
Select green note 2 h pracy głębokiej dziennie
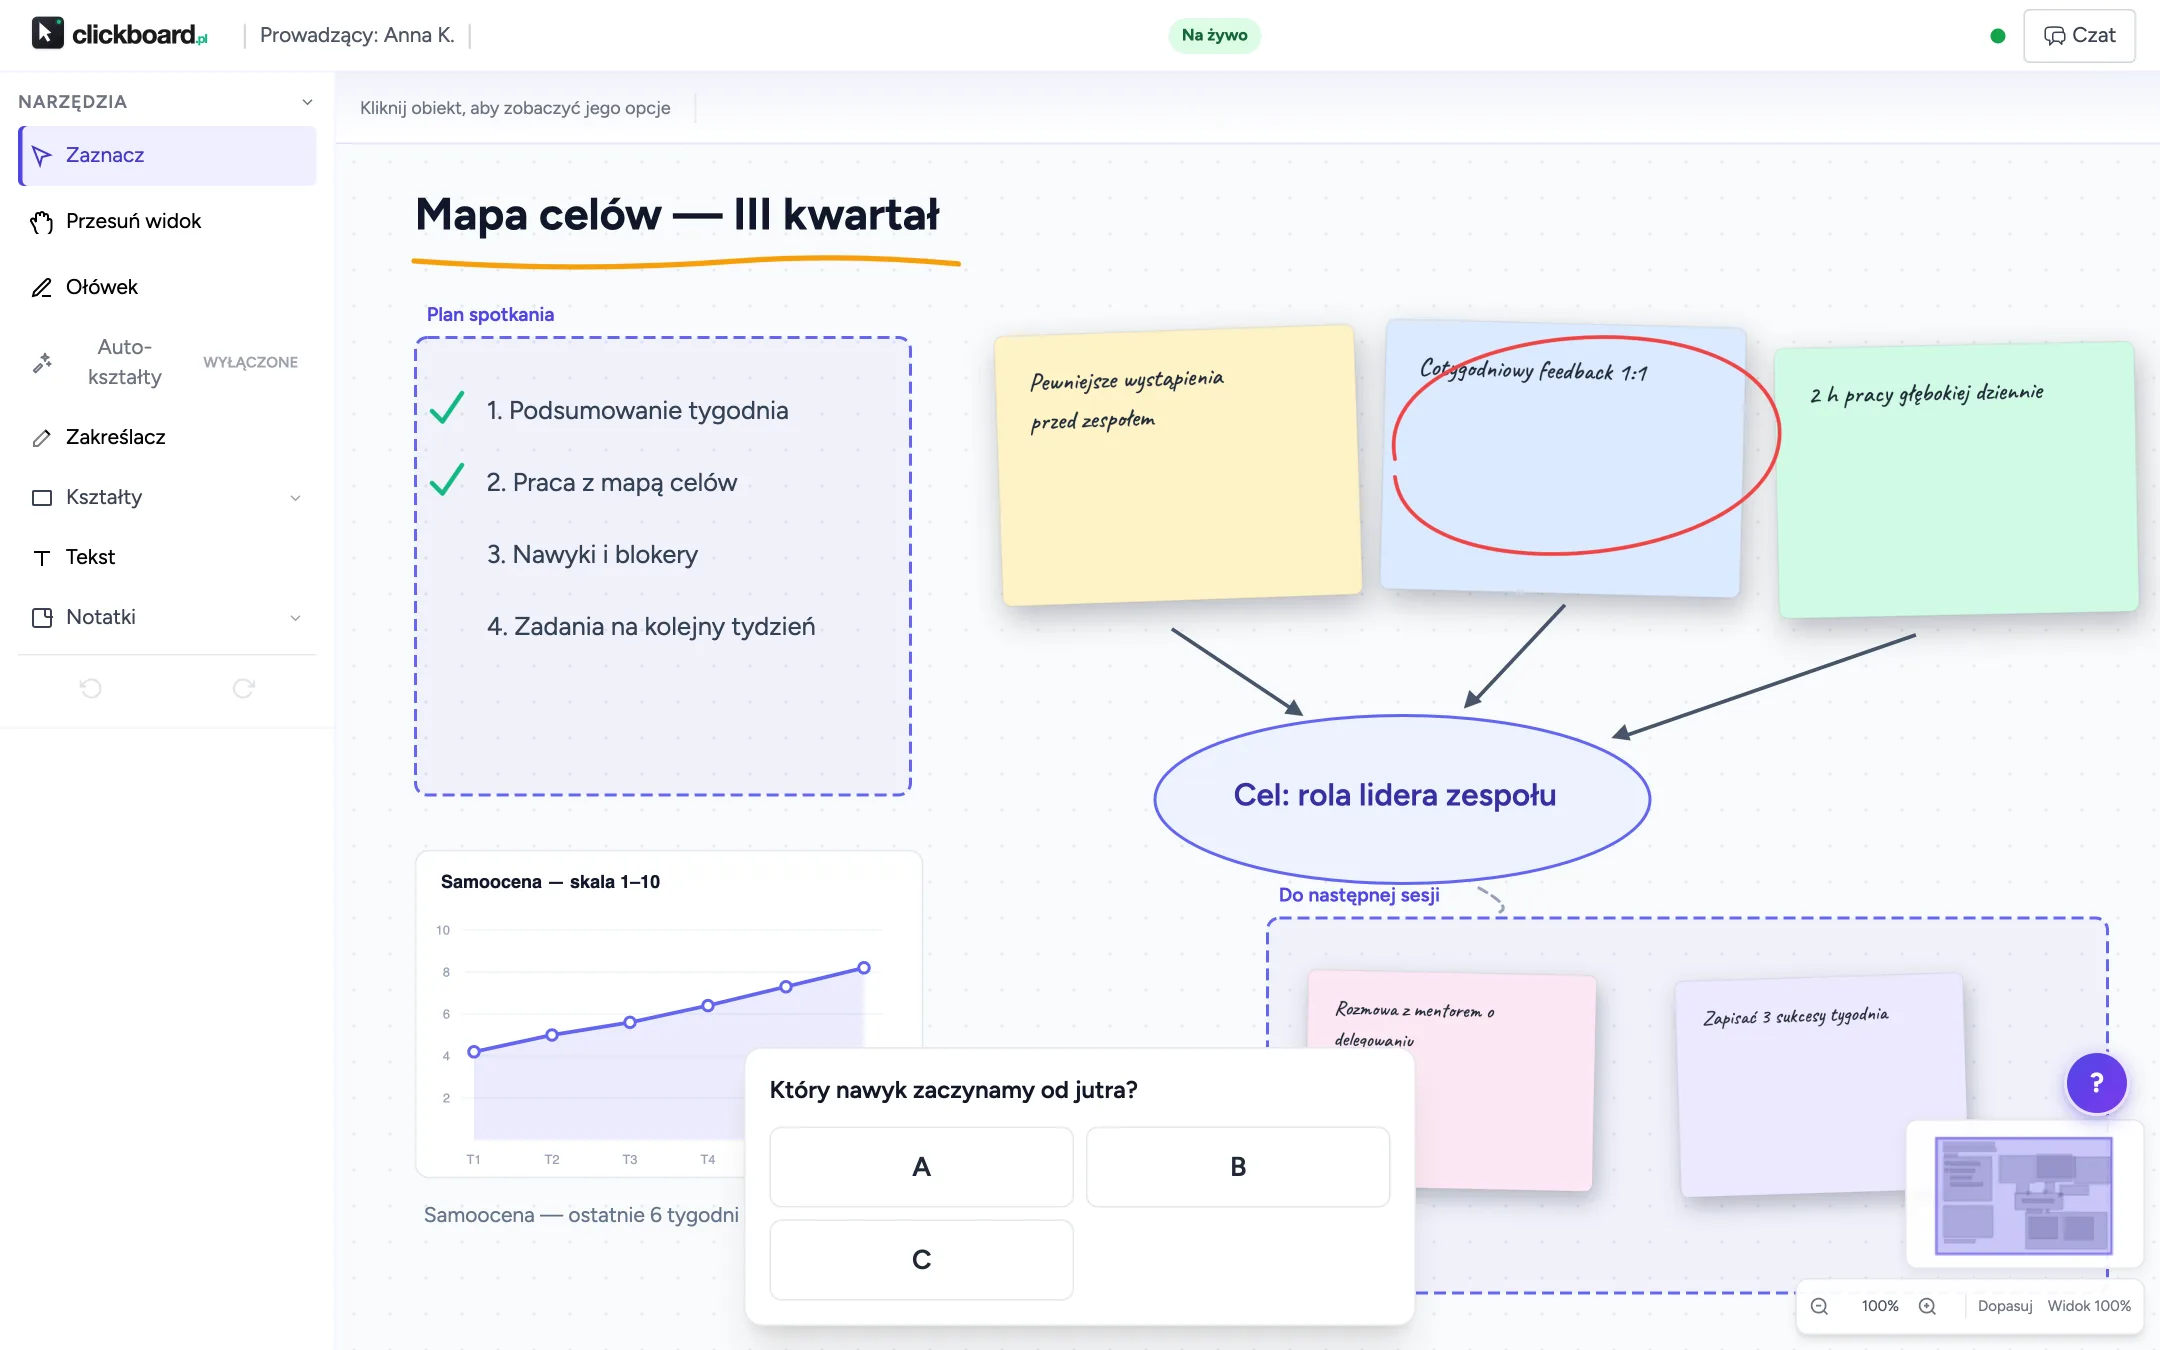click(1956, 480)
